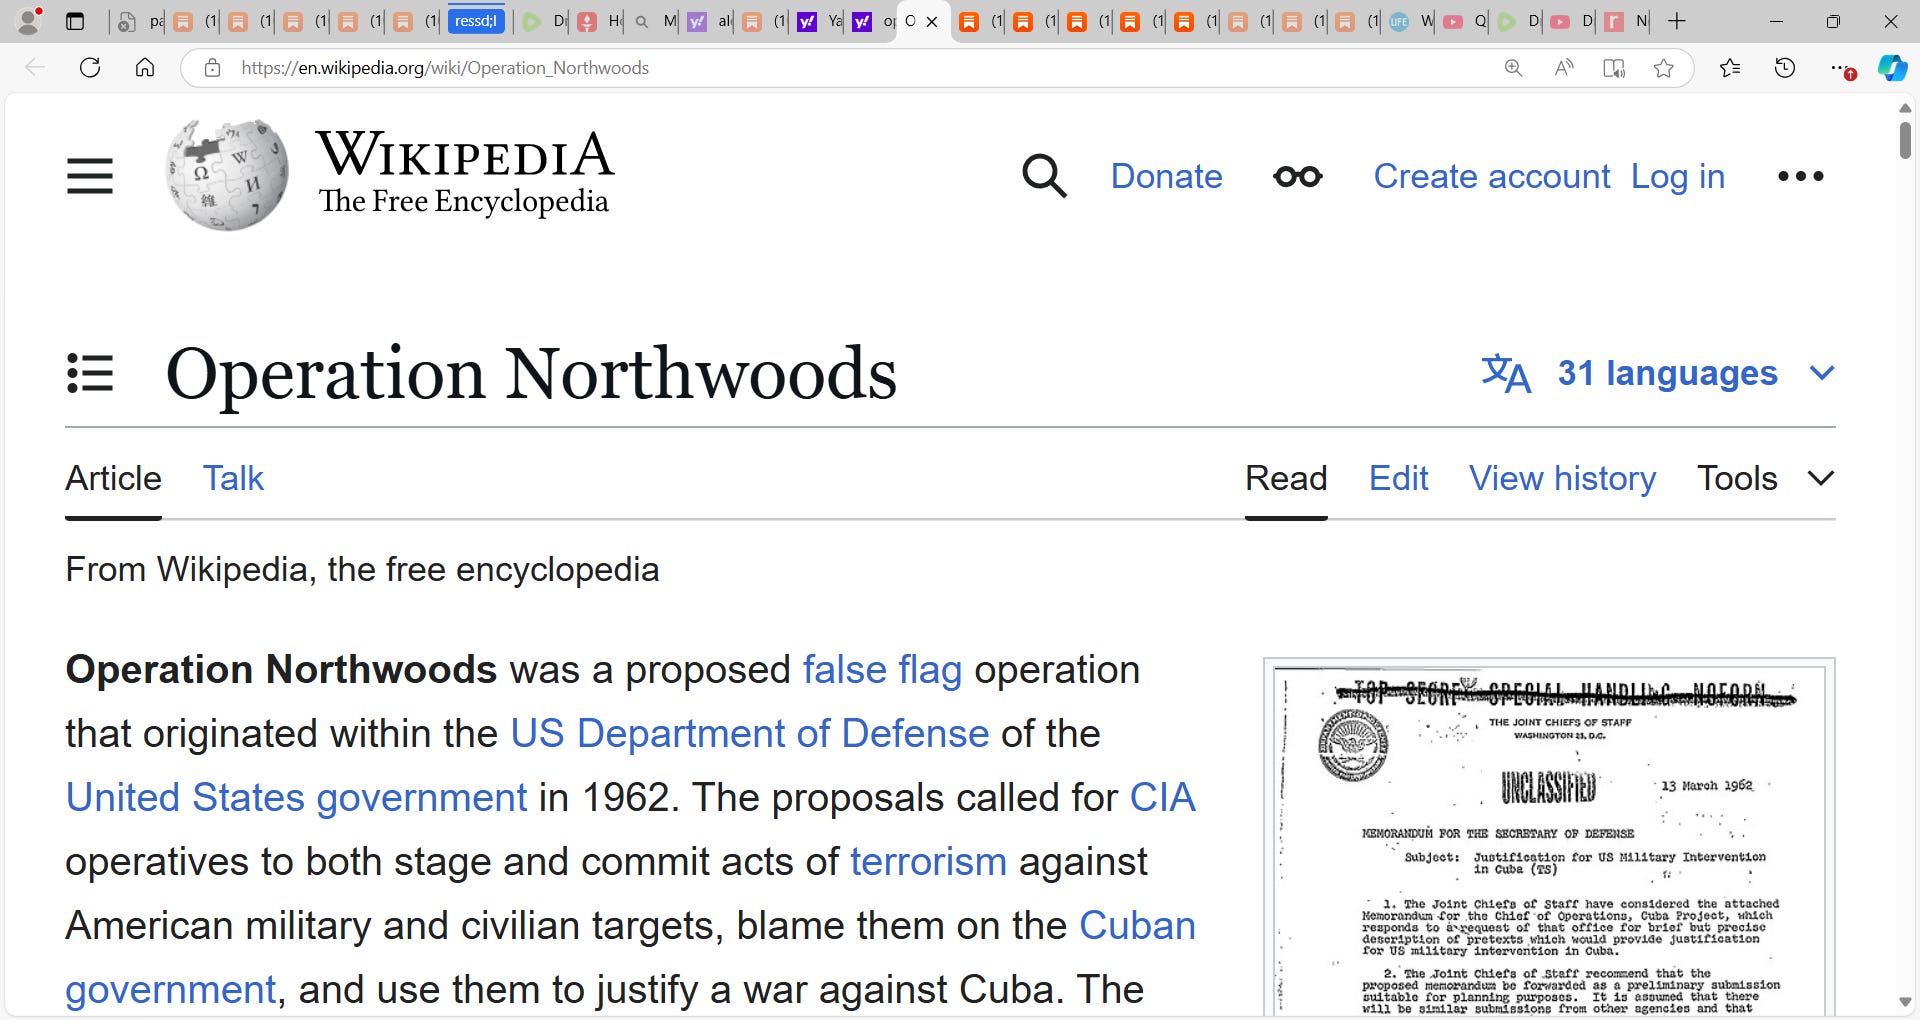Click the 'Cuban' government link
This screenshot has width=1920, height=1020.
(x=1137, y=926)
